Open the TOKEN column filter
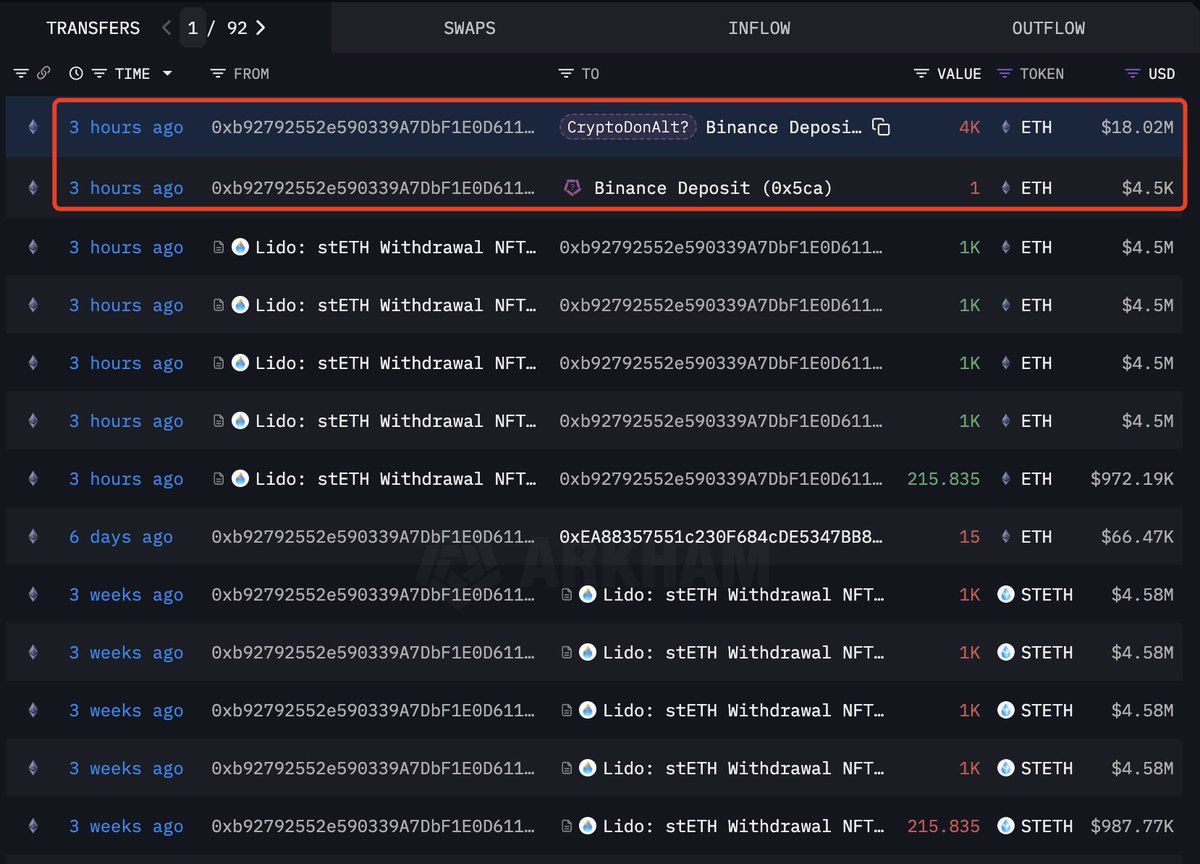This screenshot has width=1200, height=864. [1004, 74]
